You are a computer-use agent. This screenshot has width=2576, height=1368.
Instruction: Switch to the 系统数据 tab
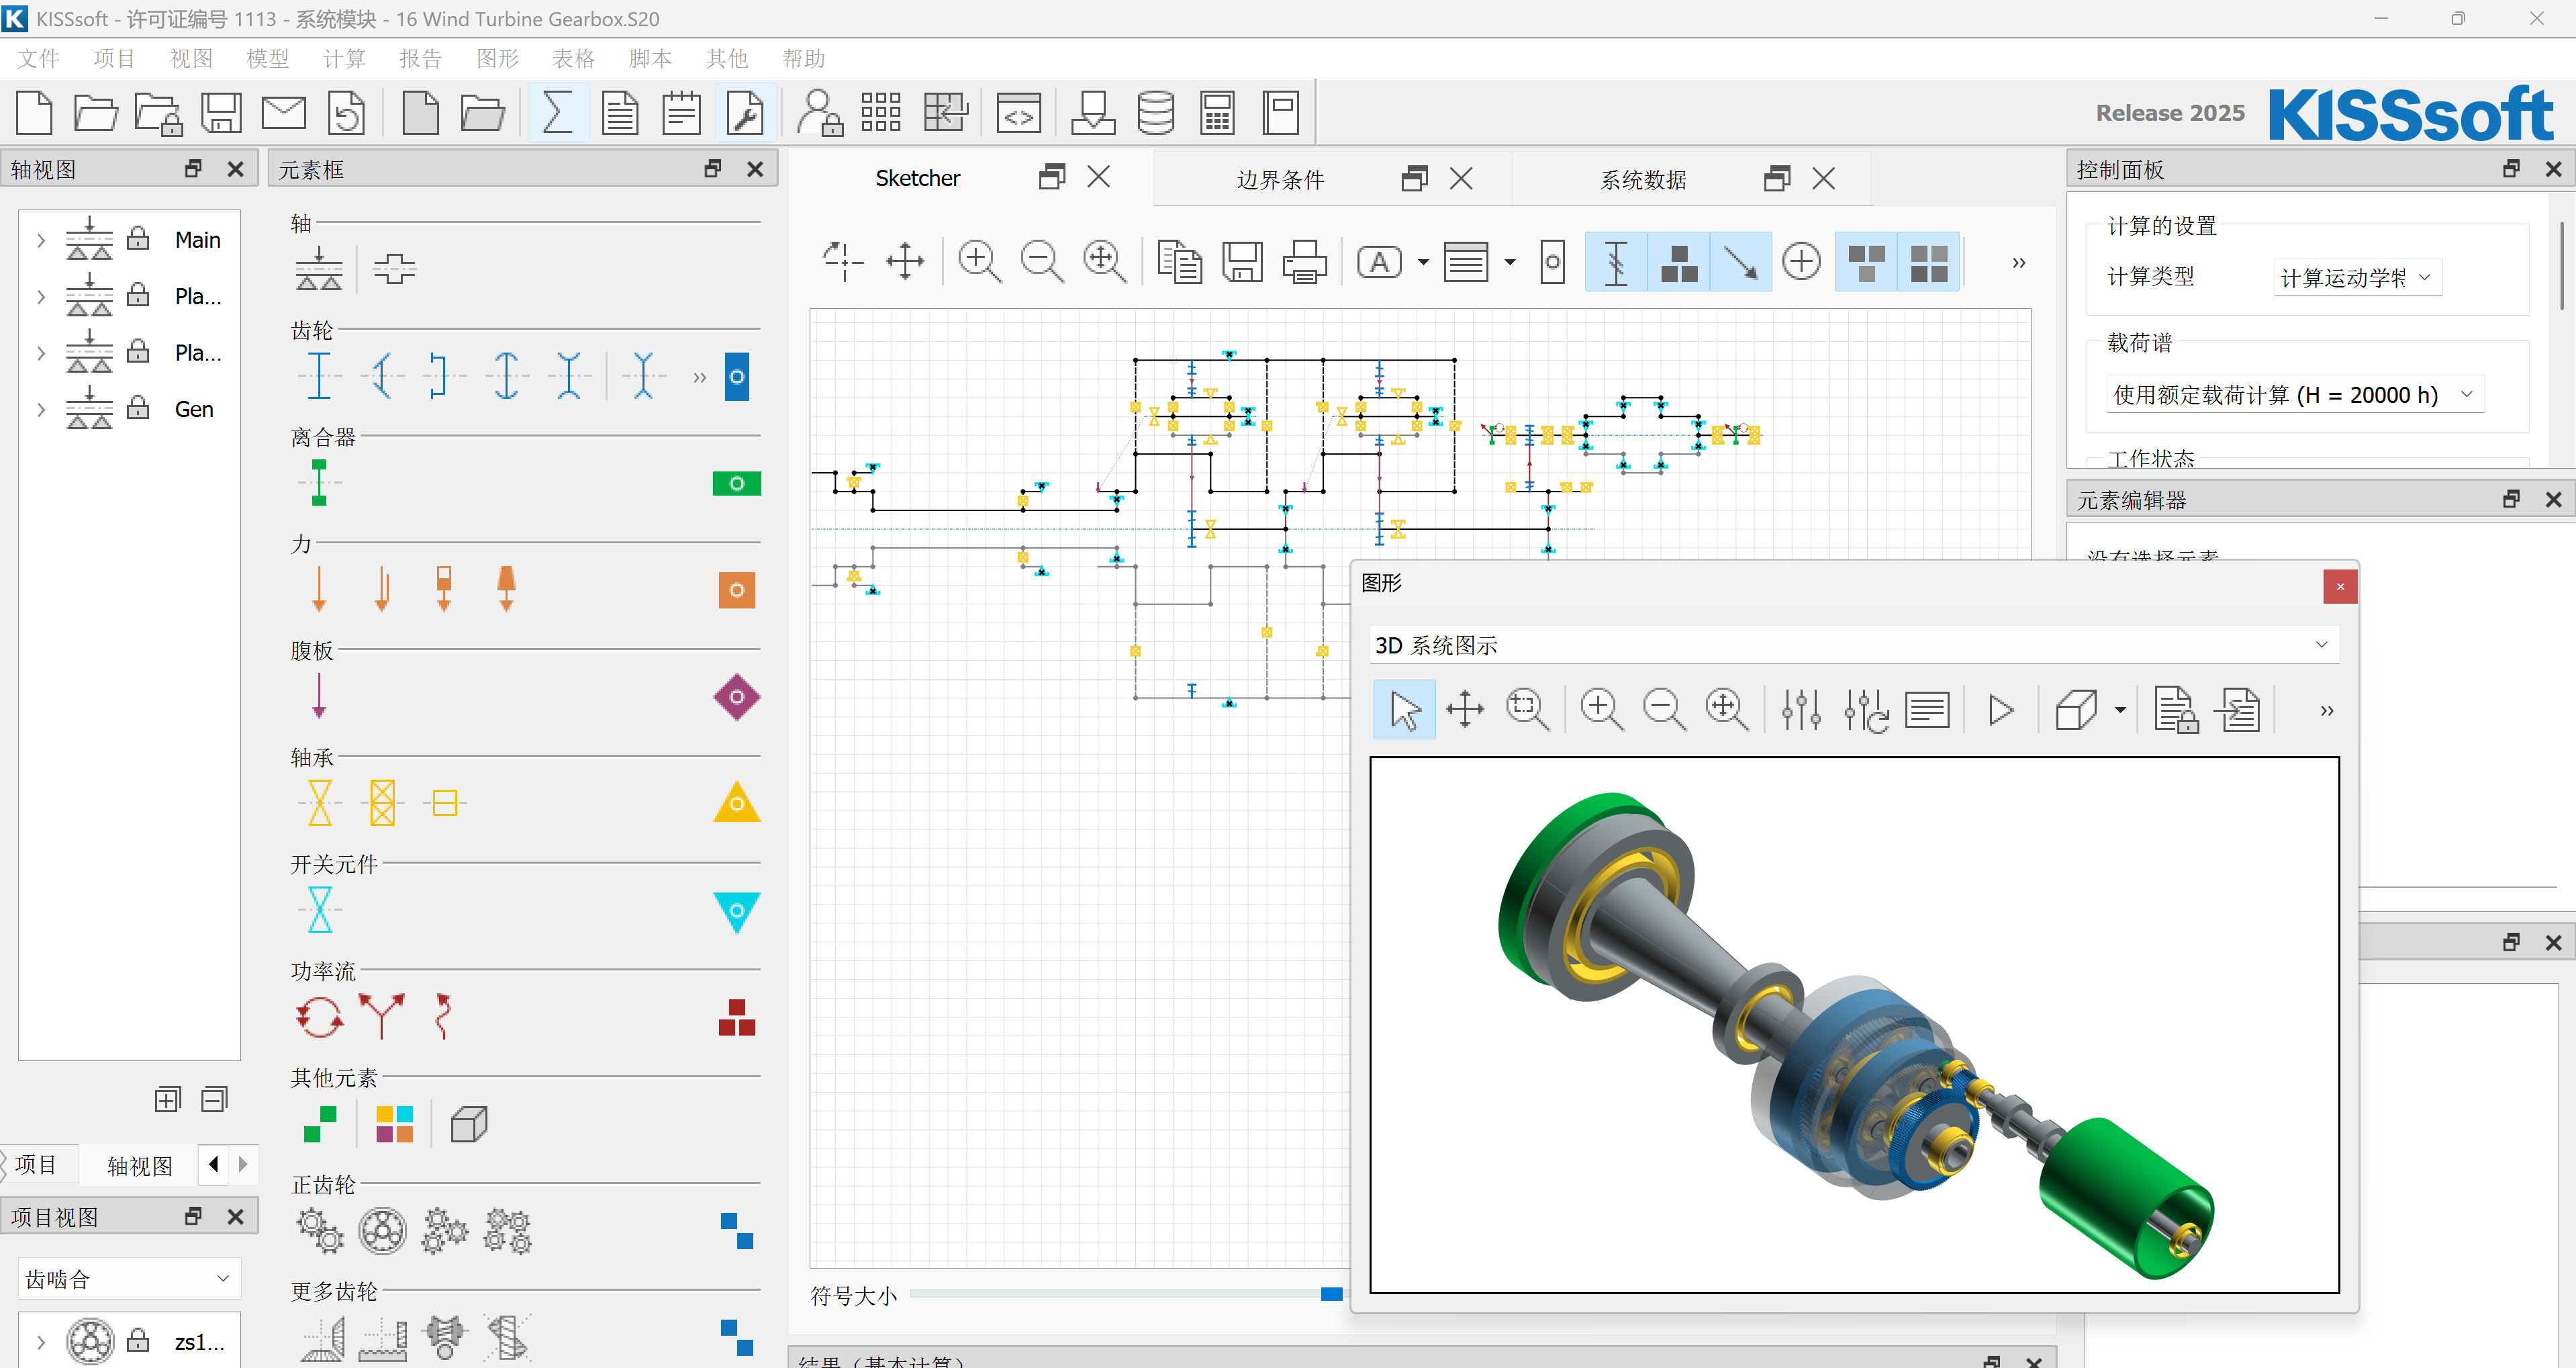tap(1643, 179)
